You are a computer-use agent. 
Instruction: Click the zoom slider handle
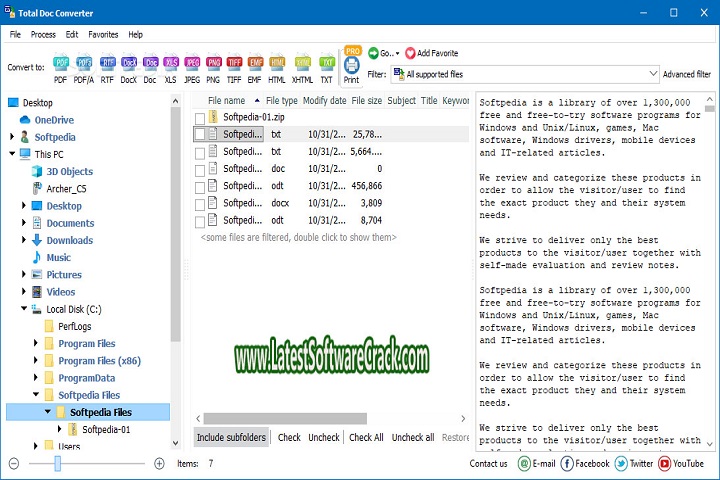57,463
